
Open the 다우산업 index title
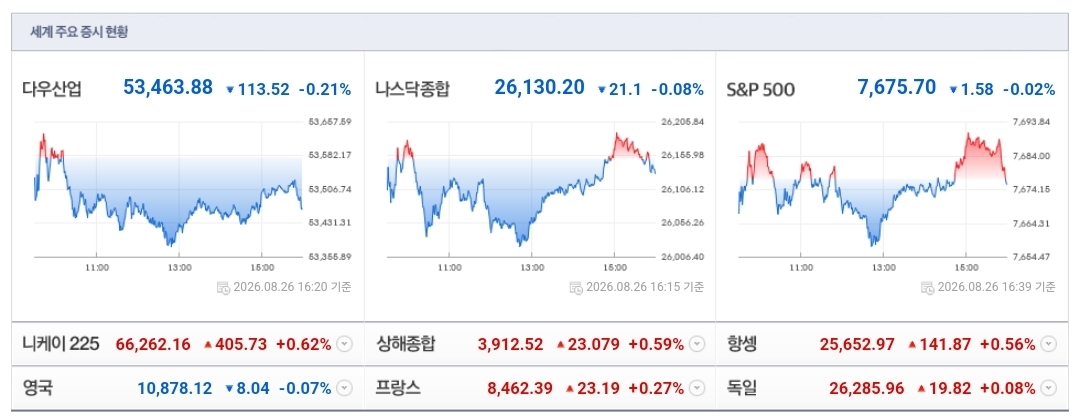52,89
